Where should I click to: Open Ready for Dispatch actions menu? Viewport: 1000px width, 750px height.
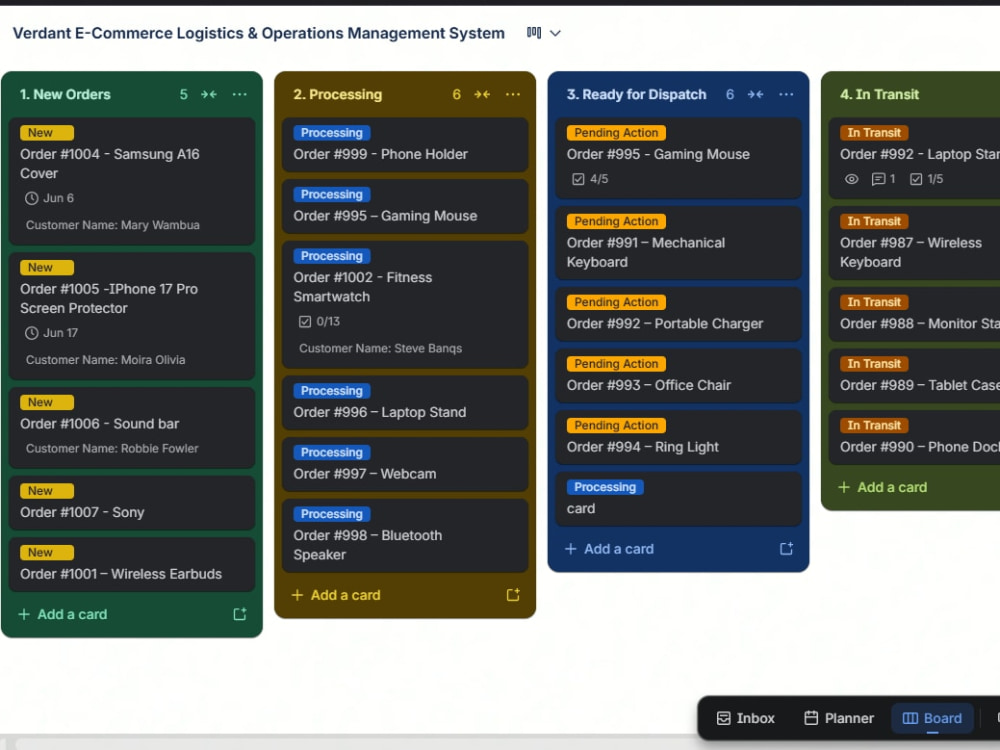pyautogui.click(x=786, y=94)
